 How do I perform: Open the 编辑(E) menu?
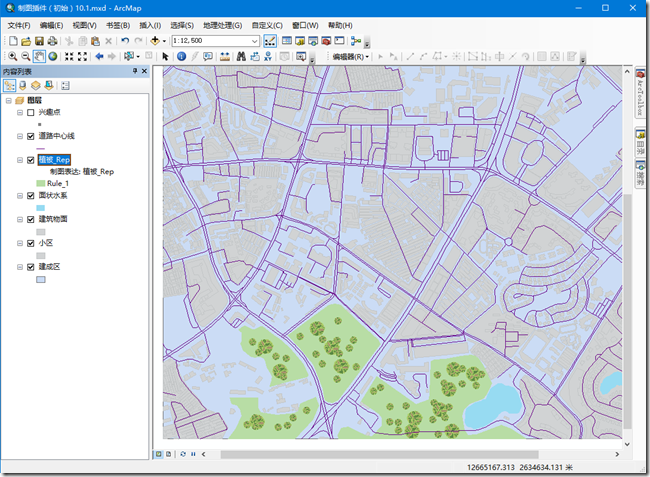pyautogui.click(x=51, y=25)
